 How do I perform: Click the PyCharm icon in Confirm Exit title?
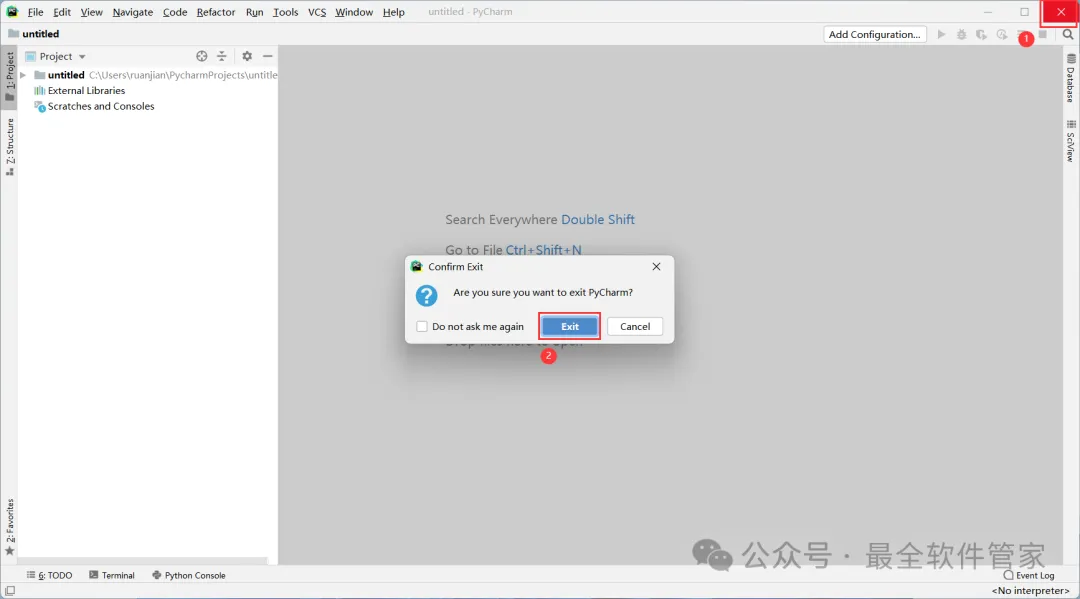(417, 266)
